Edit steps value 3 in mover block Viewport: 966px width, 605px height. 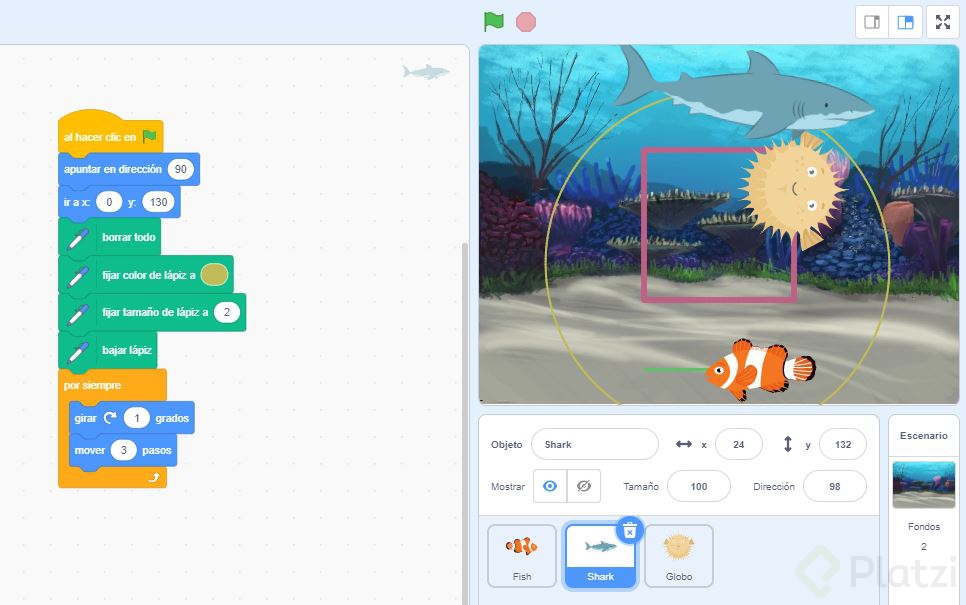[123, 450]
